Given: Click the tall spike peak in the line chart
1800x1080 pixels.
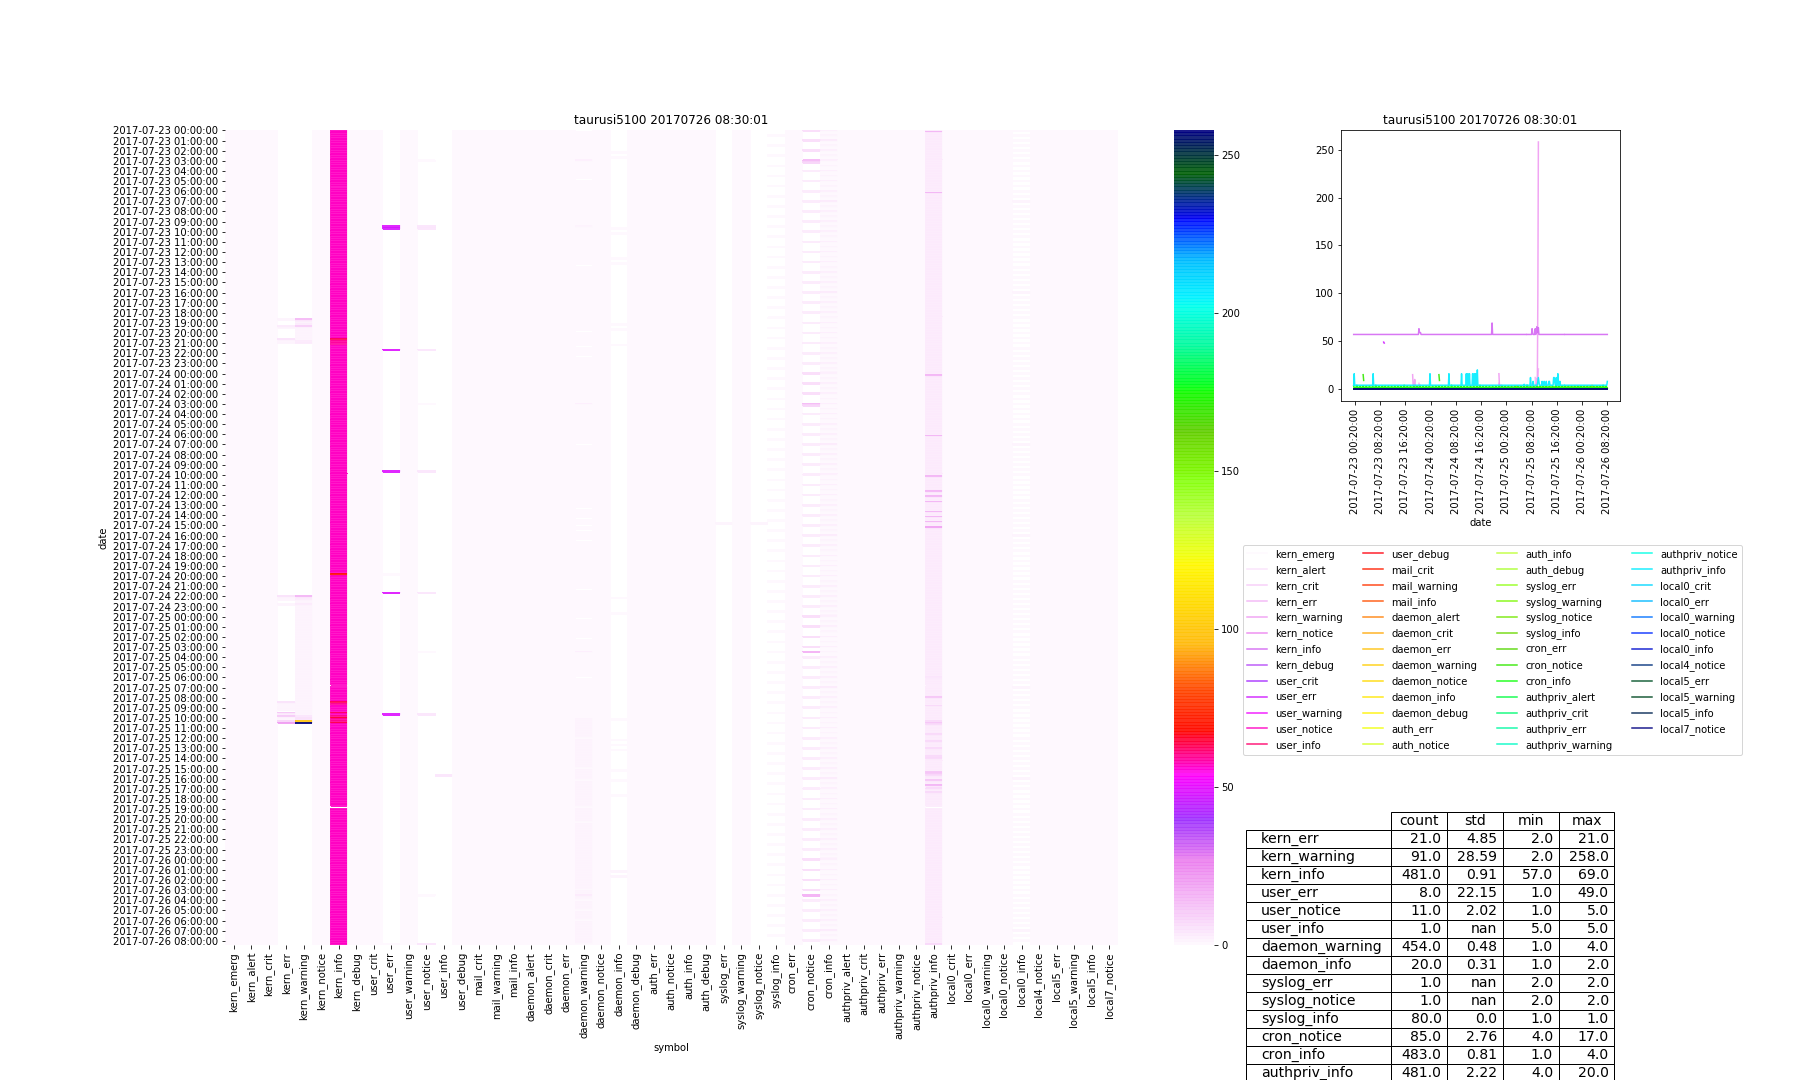Looking at the screenshot, I should click(1538, 143).
